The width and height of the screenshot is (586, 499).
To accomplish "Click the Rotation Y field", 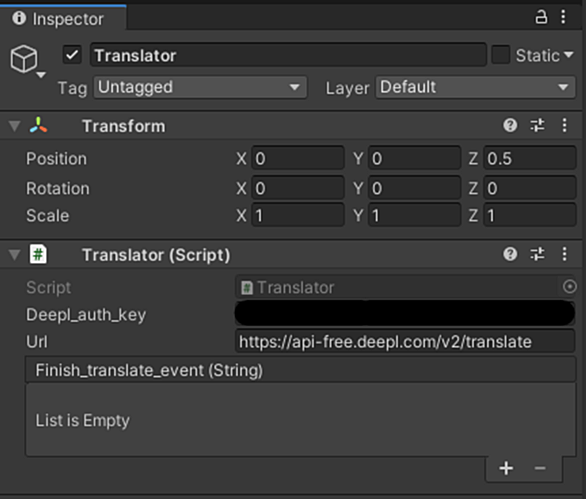I will click(x=414, y=188).
